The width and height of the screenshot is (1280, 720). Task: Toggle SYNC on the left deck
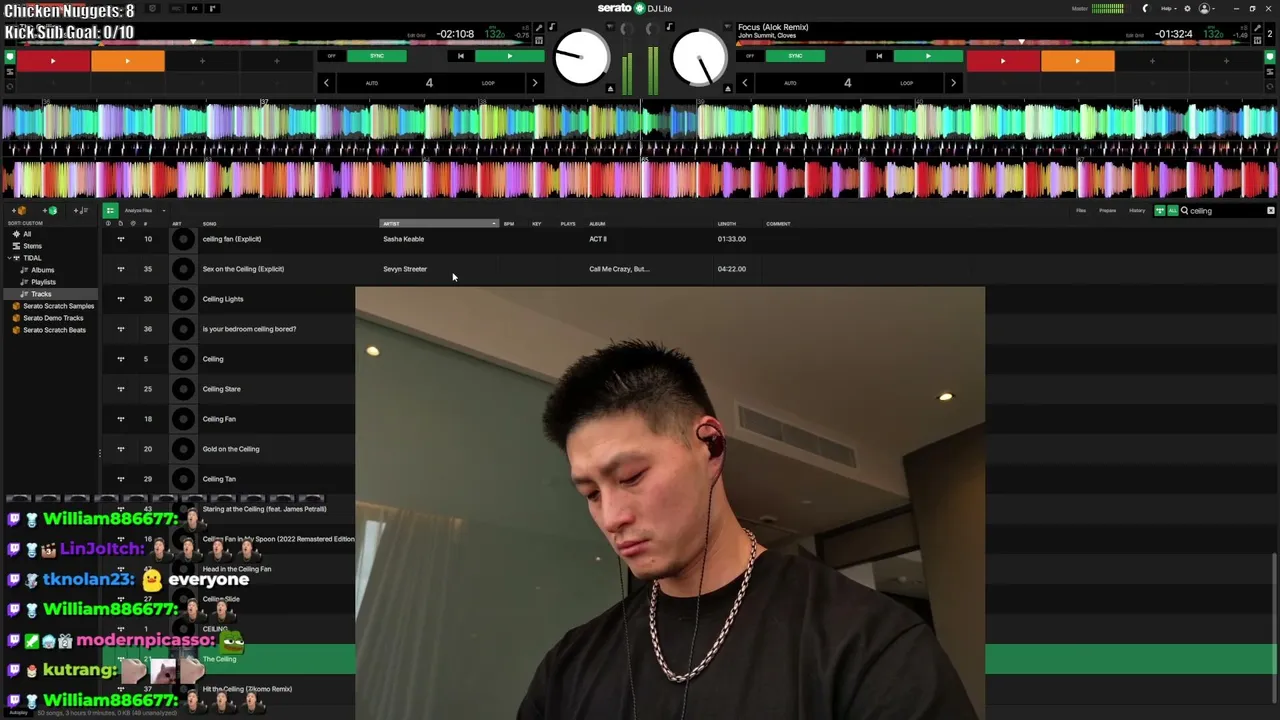tap(376, 56)
